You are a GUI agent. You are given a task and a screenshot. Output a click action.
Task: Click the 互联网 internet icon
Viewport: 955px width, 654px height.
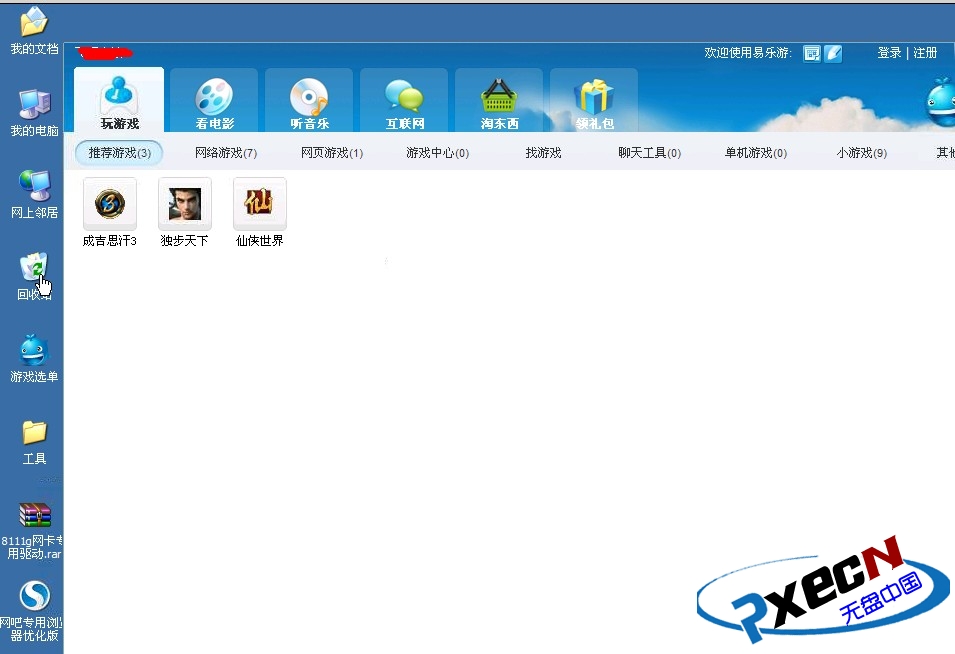click(403, 100)
